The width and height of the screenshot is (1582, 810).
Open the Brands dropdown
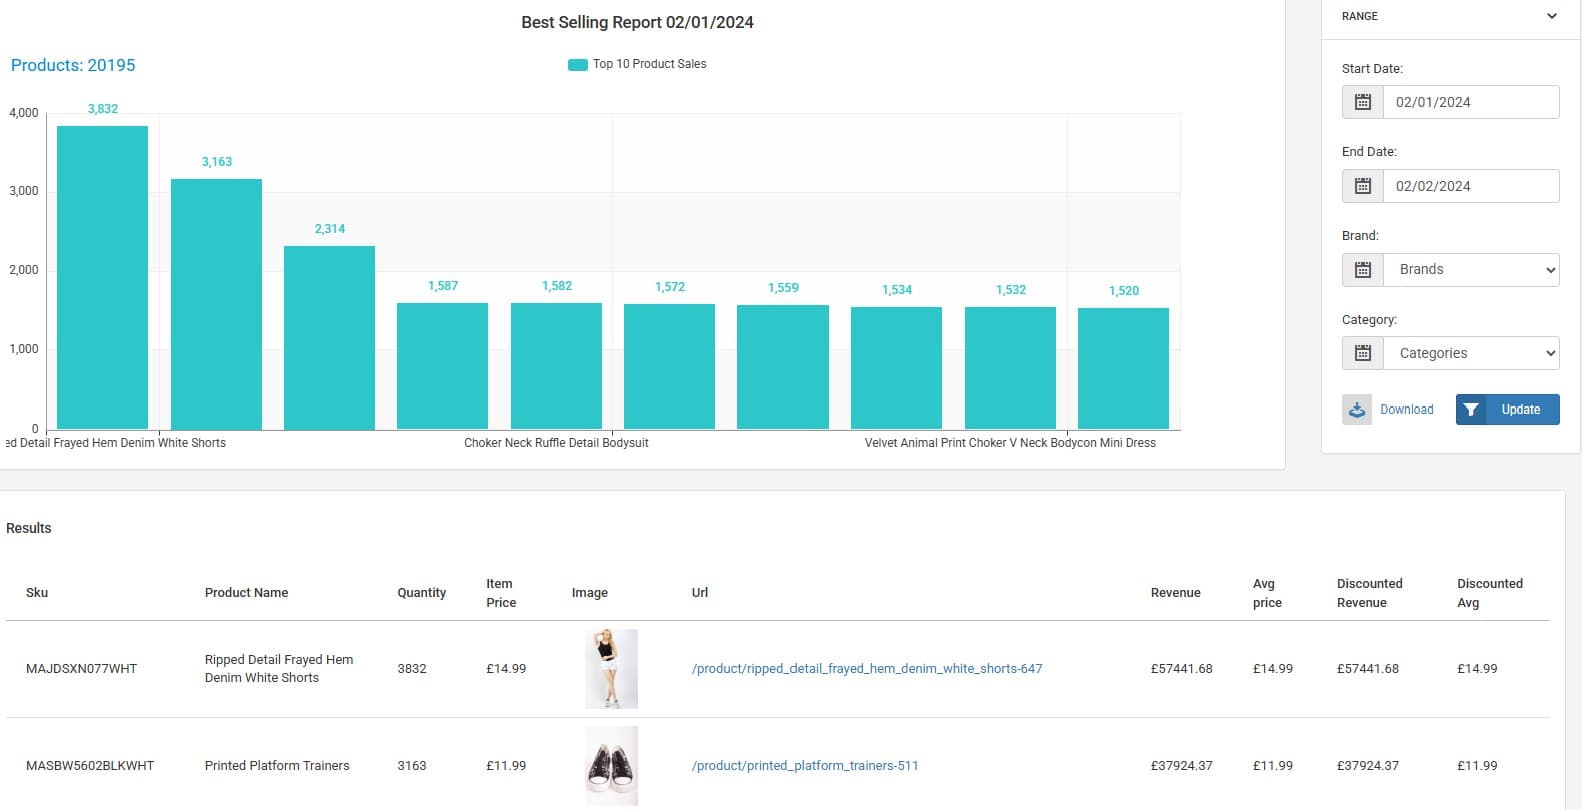click(x=1470, y=270)
